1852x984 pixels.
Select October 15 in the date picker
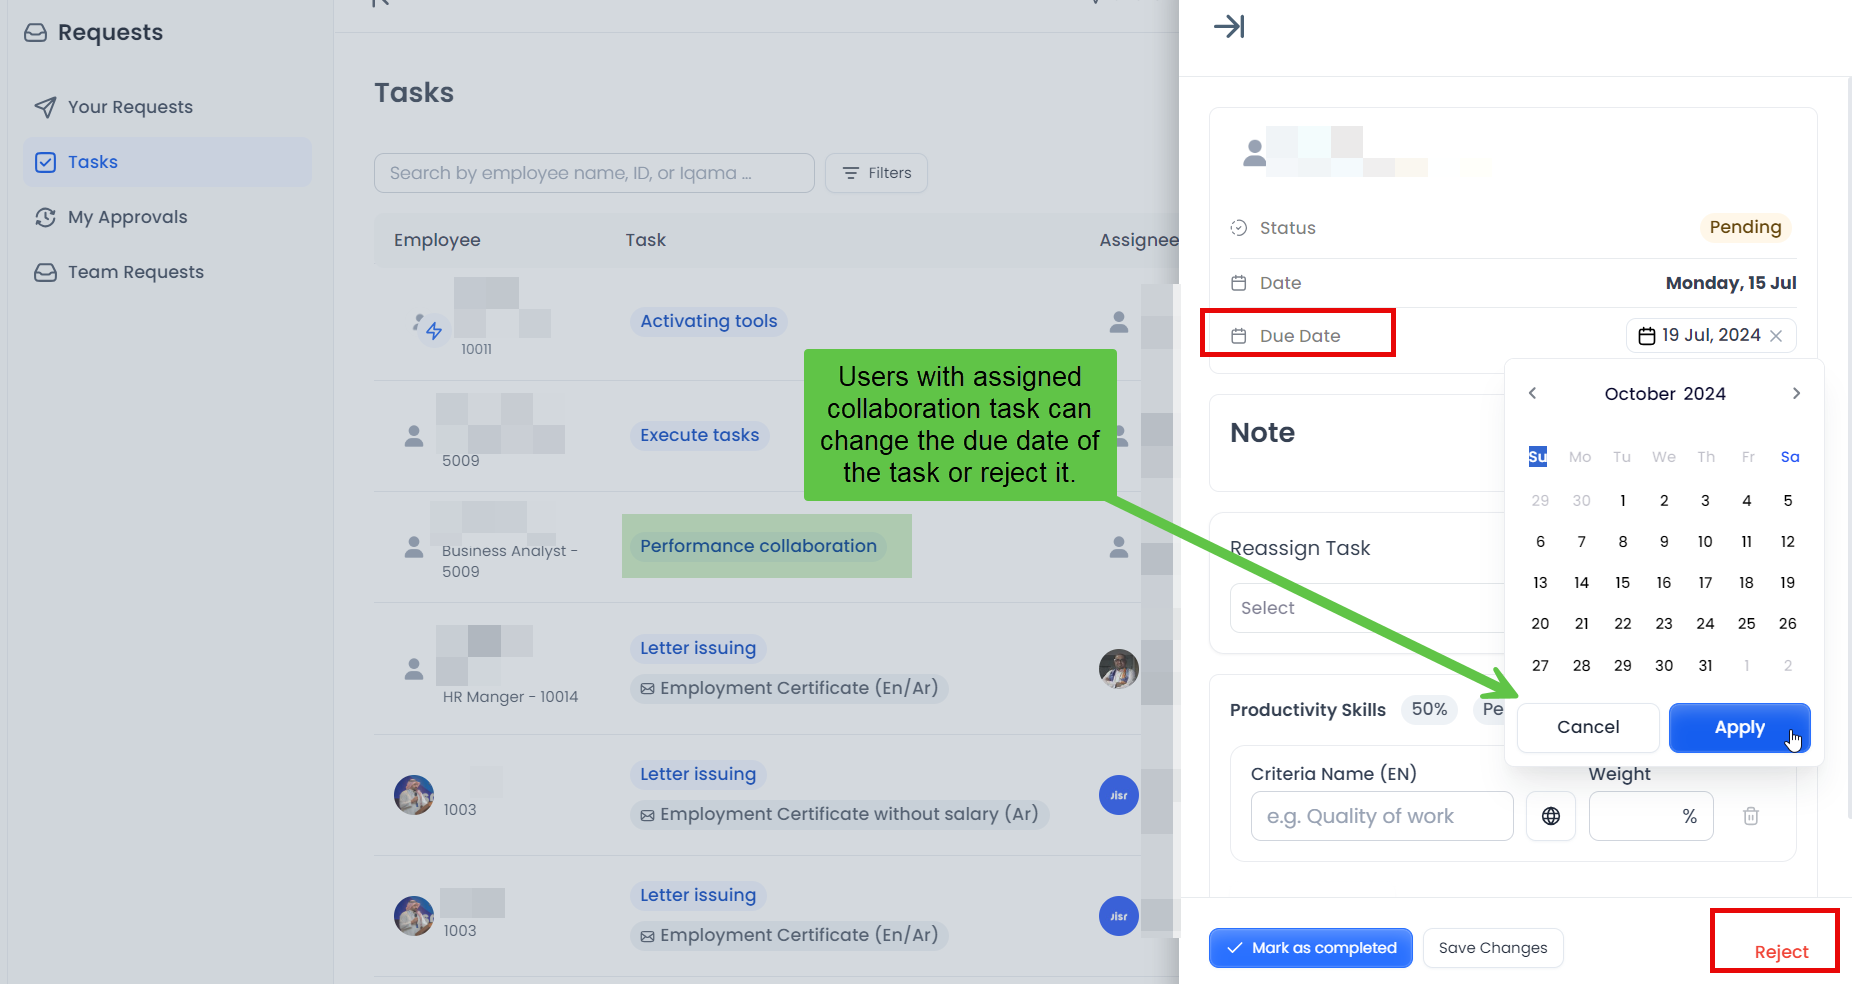[1622, 582]
